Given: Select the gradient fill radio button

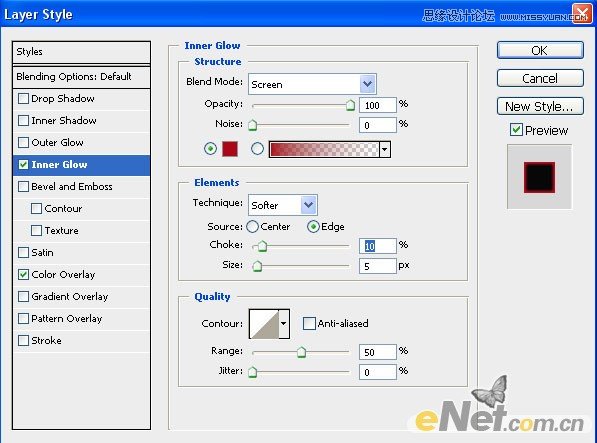Looking at the screenshot, I should pos(257,149).
